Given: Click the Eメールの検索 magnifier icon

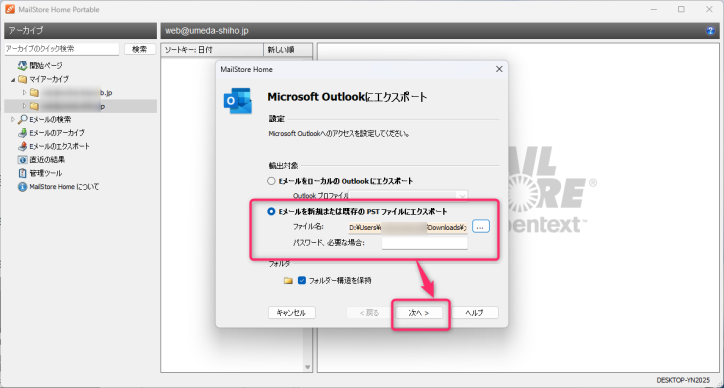Looking at the screenshot, I should 22,120.
